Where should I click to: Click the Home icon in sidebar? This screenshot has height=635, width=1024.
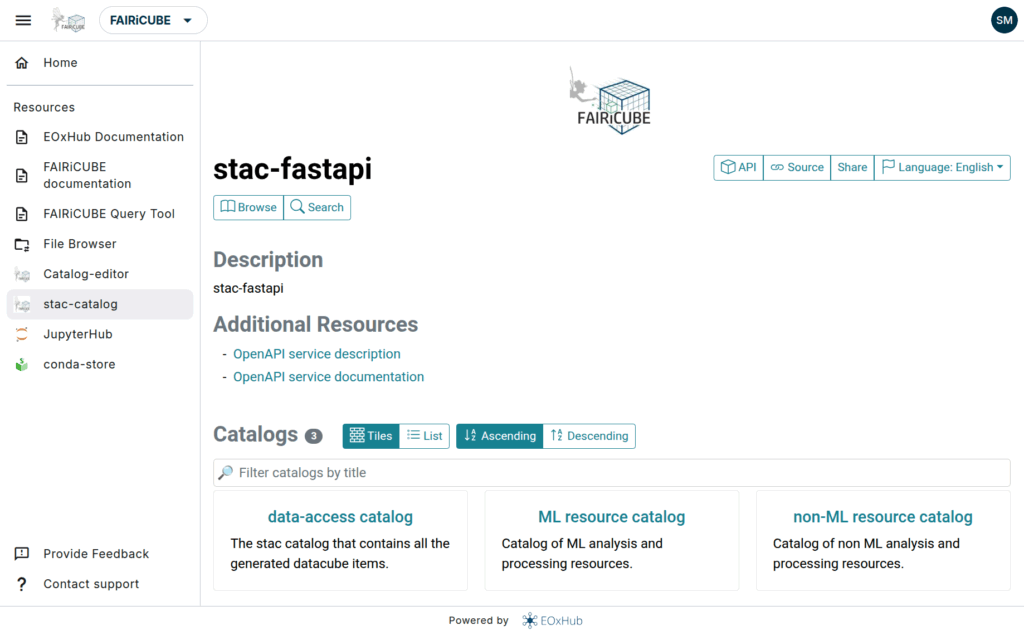[22, 63]
